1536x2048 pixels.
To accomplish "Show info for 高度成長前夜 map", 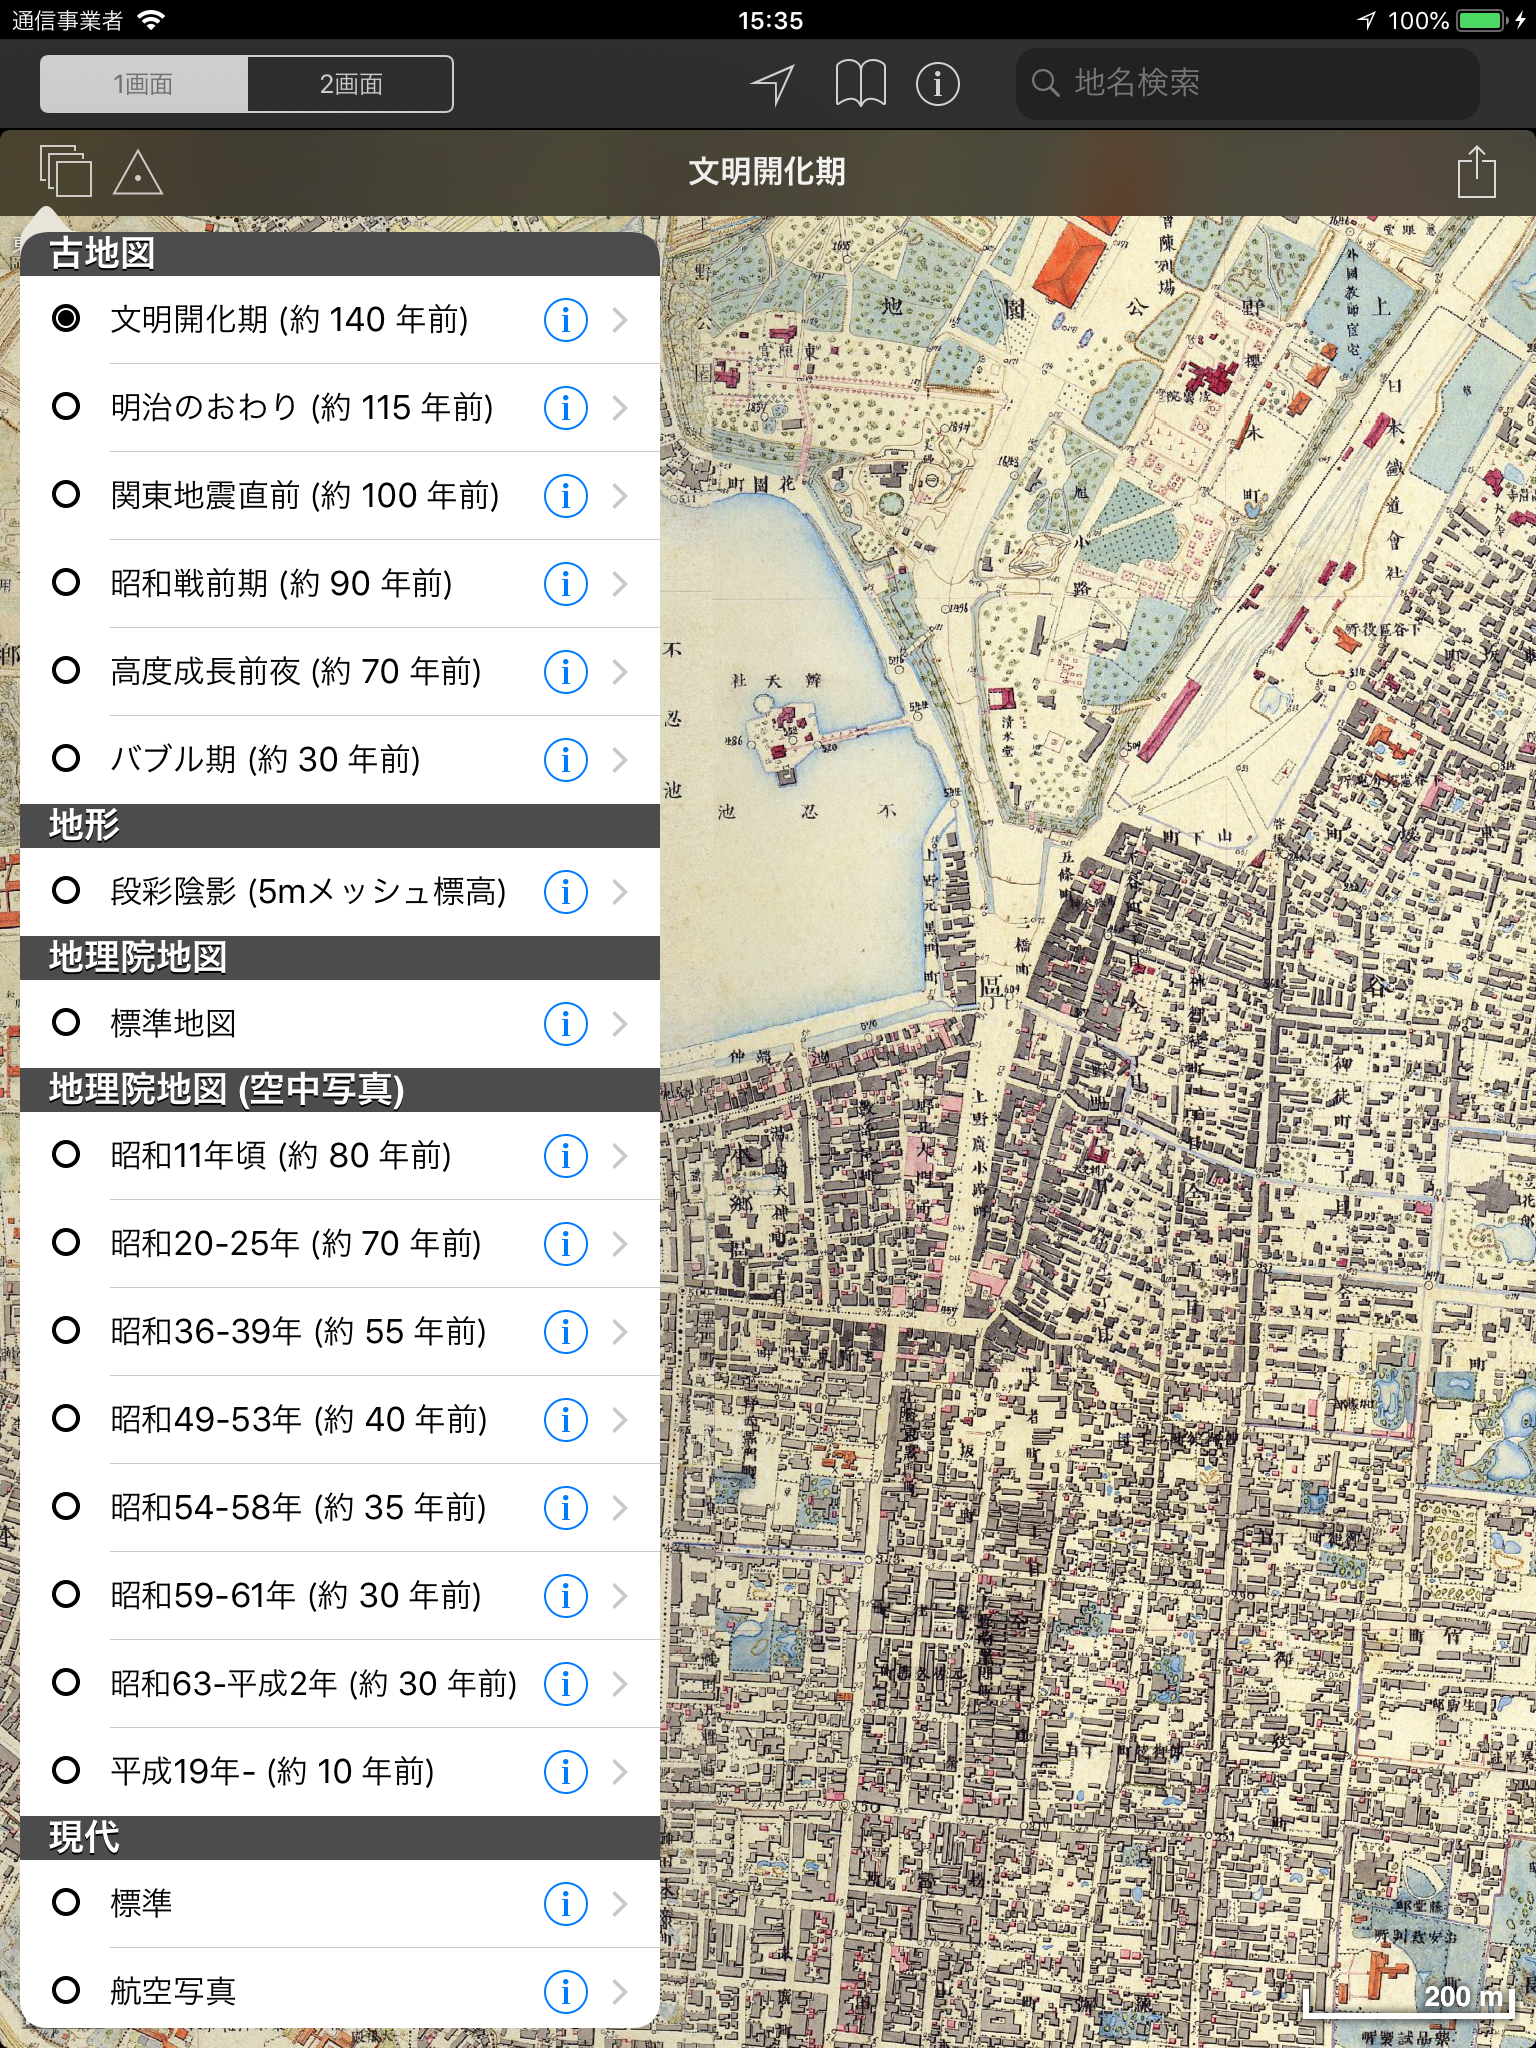I will (x=566, y=672).
